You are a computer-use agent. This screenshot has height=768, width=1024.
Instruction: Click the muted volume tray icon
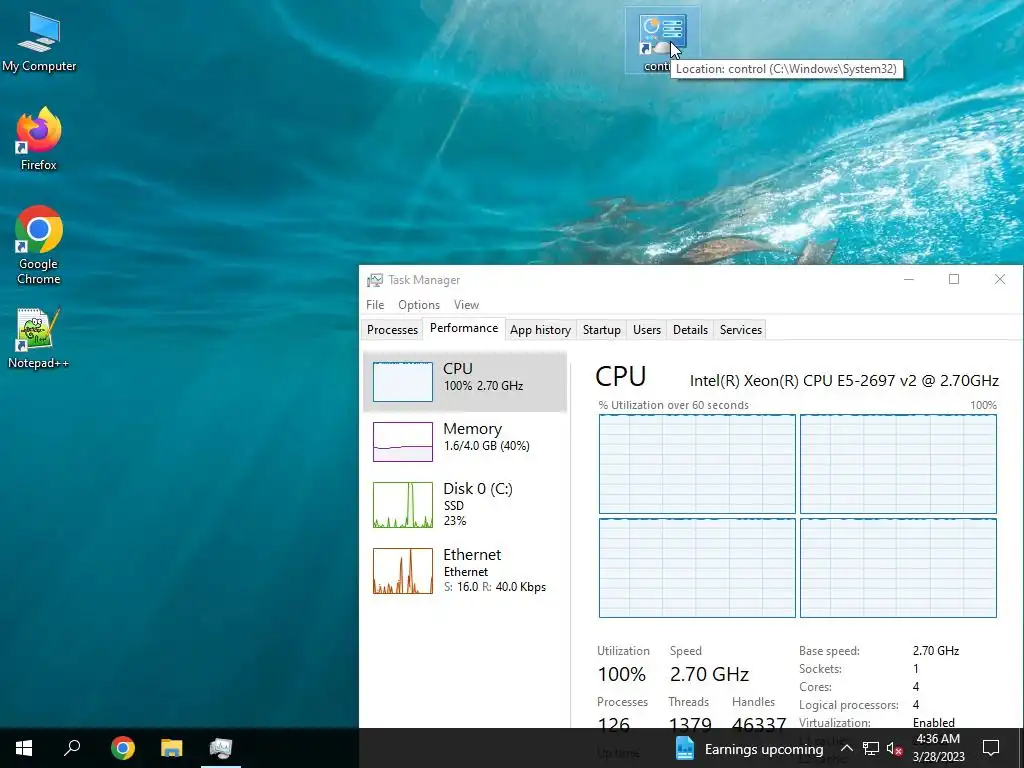point(894,748)
